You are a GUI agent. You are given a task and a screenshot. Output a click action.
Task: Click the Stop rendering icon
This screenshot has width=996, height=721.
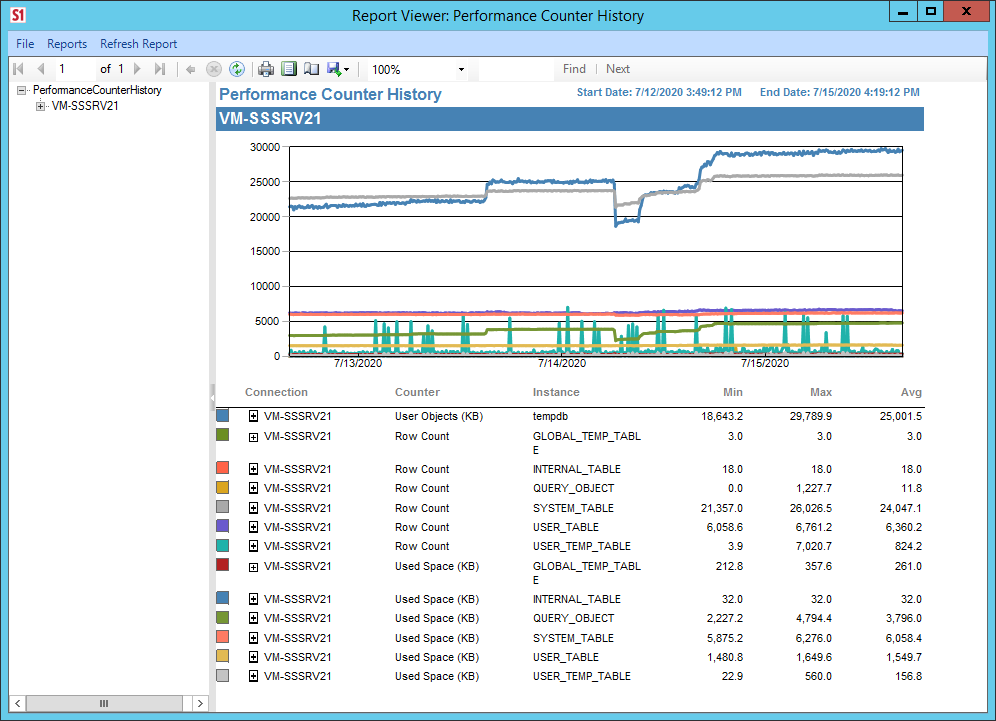[213, 70]
